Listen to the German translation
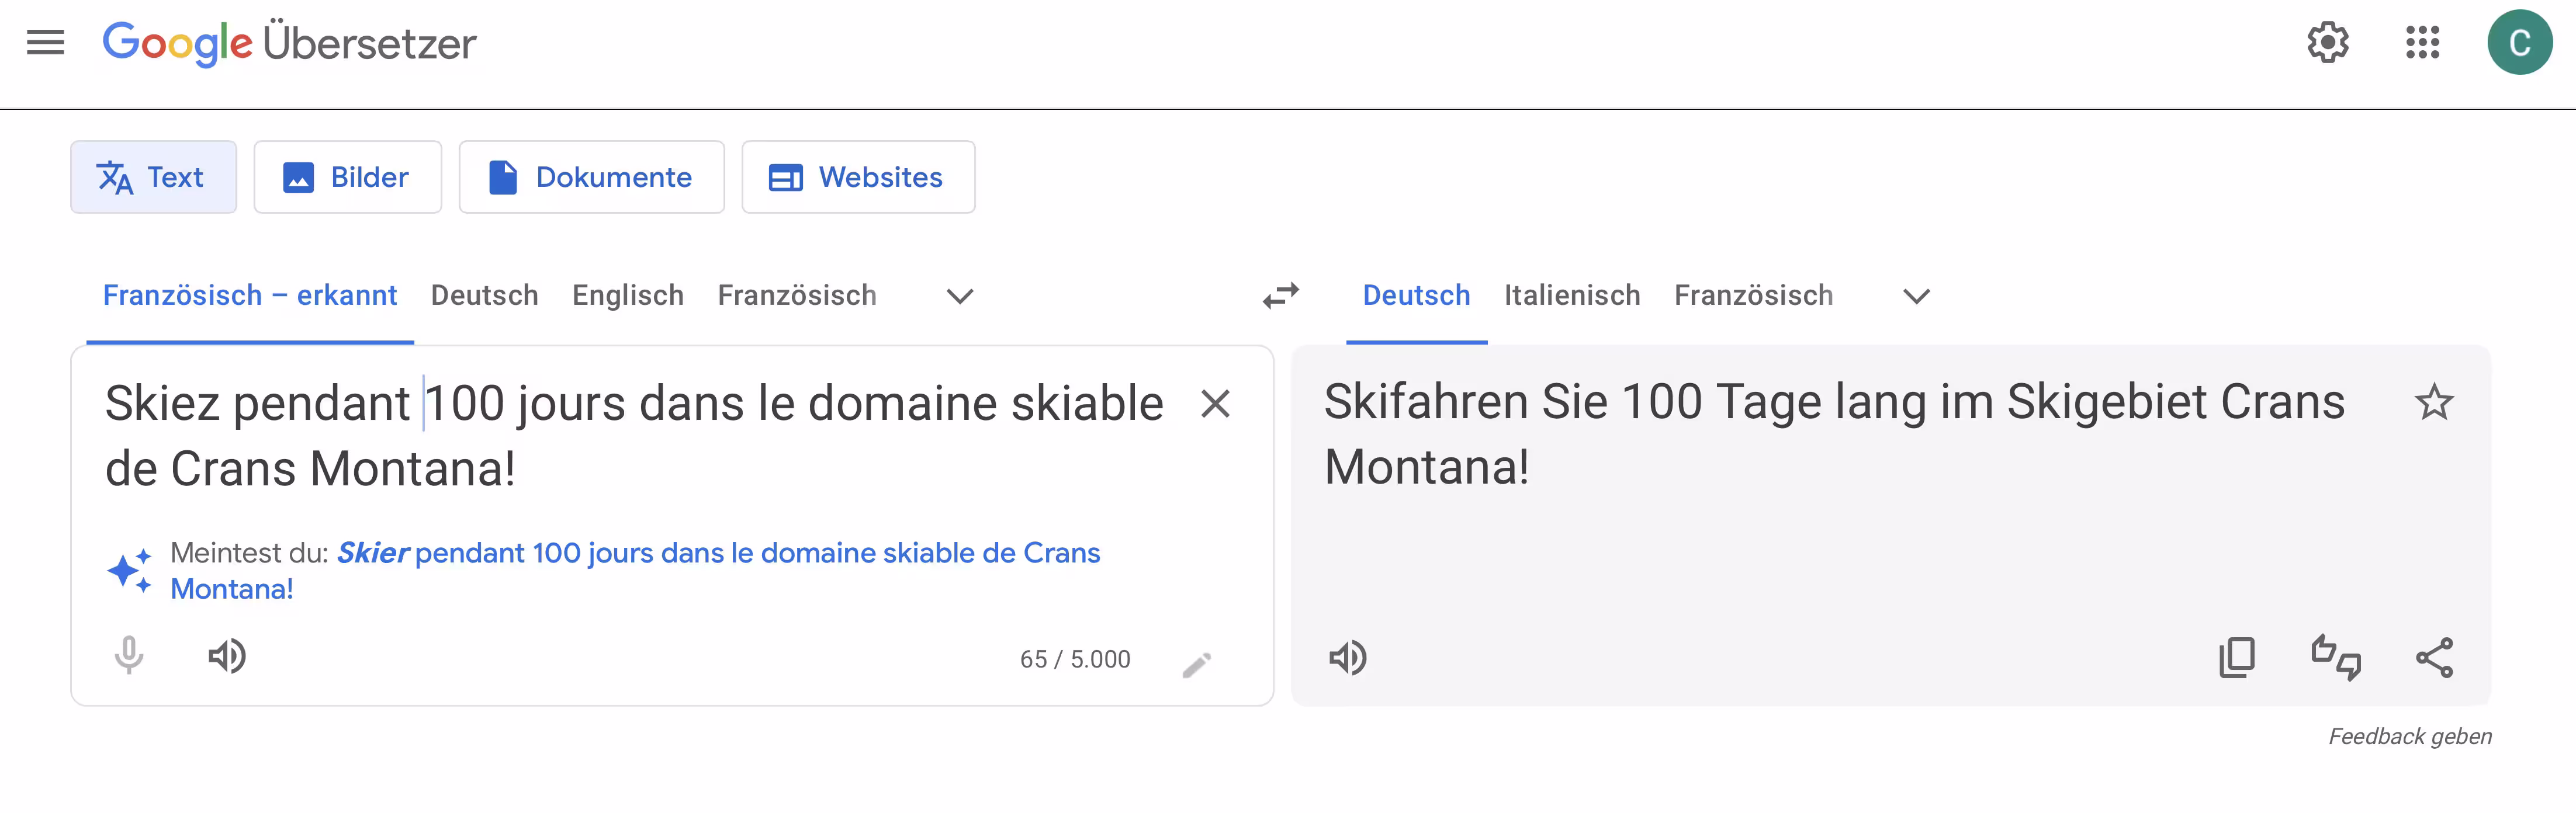Viewport: 2576px width, 813px height. click(x=1347, y=658)
